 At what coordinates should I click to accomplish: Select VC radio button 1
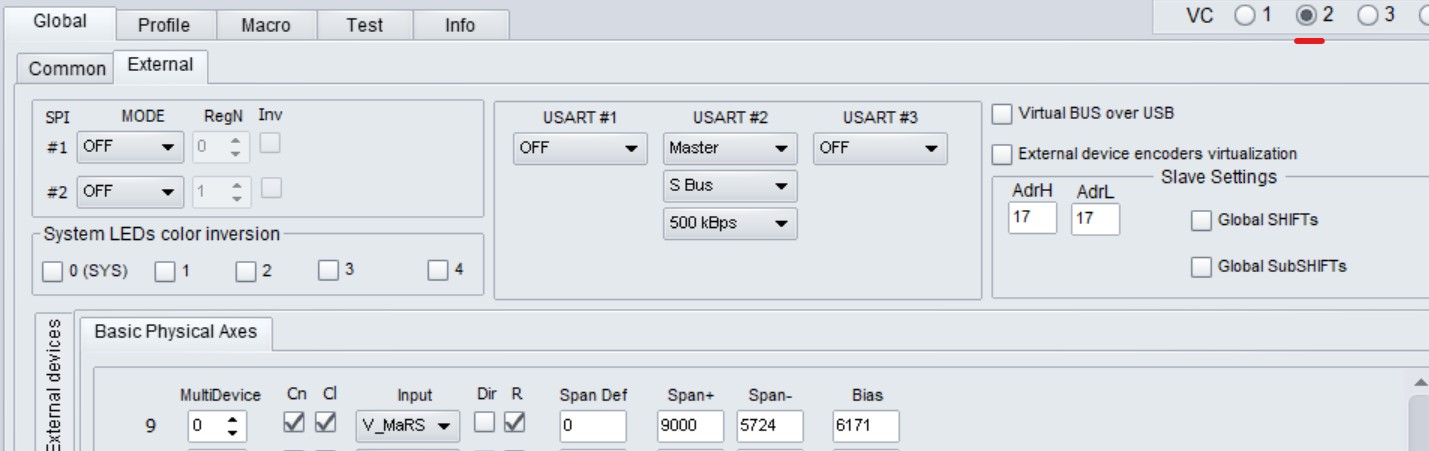click(x=1244, y=16)
